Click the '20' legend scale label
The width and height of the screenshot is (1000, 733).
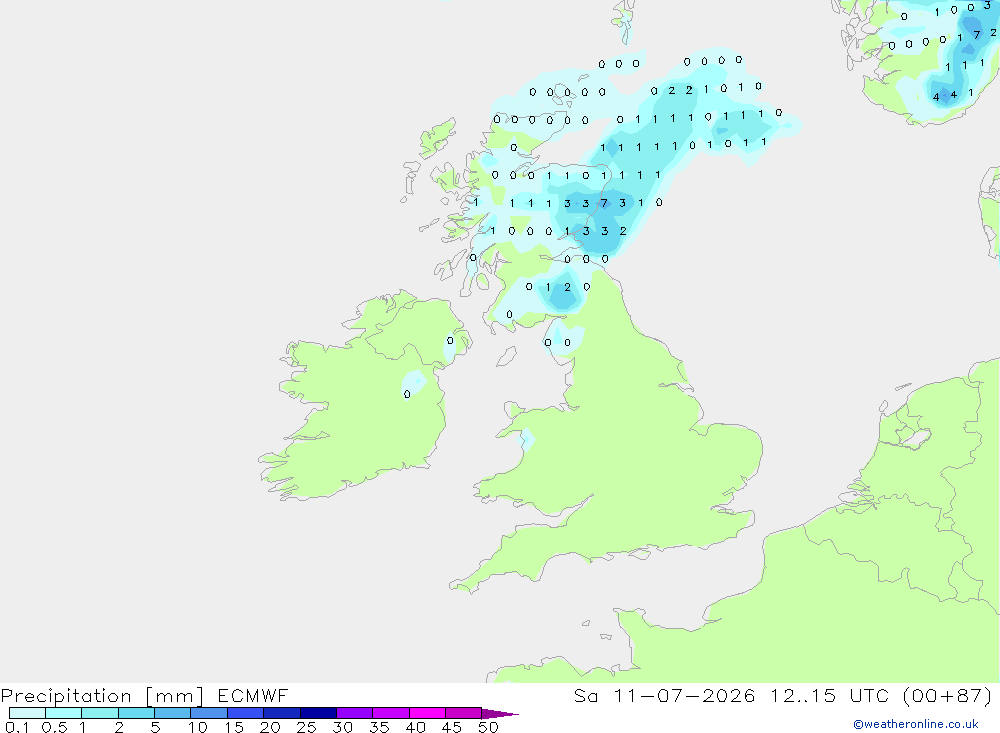[x=270, y=727]
